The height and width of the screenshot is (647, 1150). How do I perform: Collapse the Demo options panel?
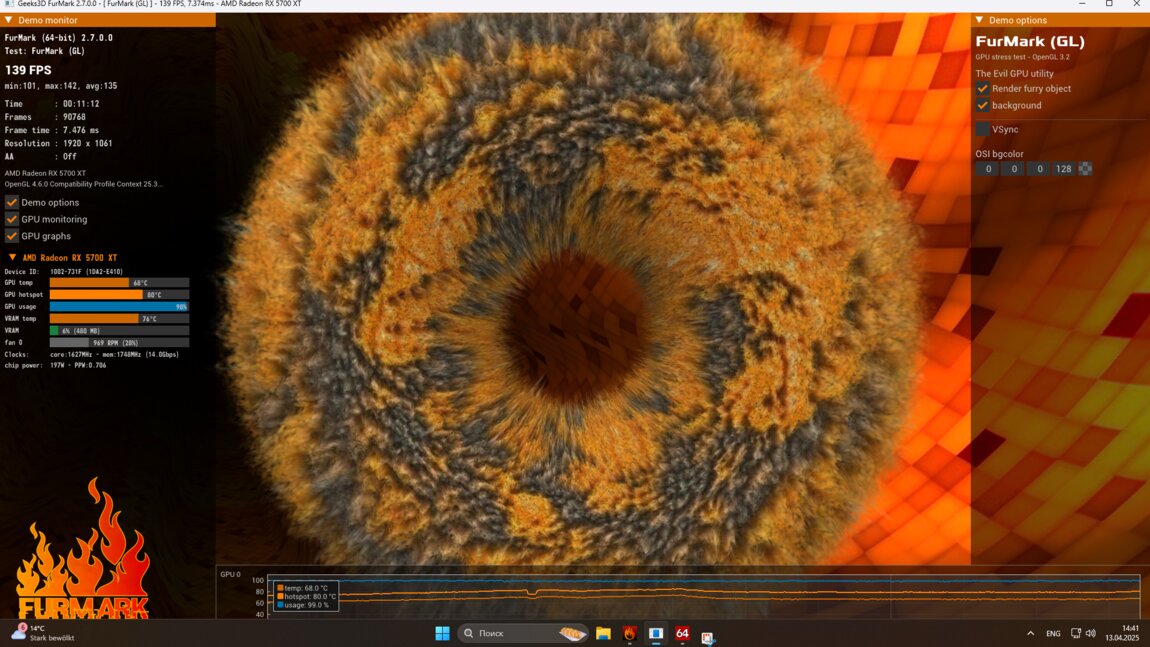click(x=979, y=20)
